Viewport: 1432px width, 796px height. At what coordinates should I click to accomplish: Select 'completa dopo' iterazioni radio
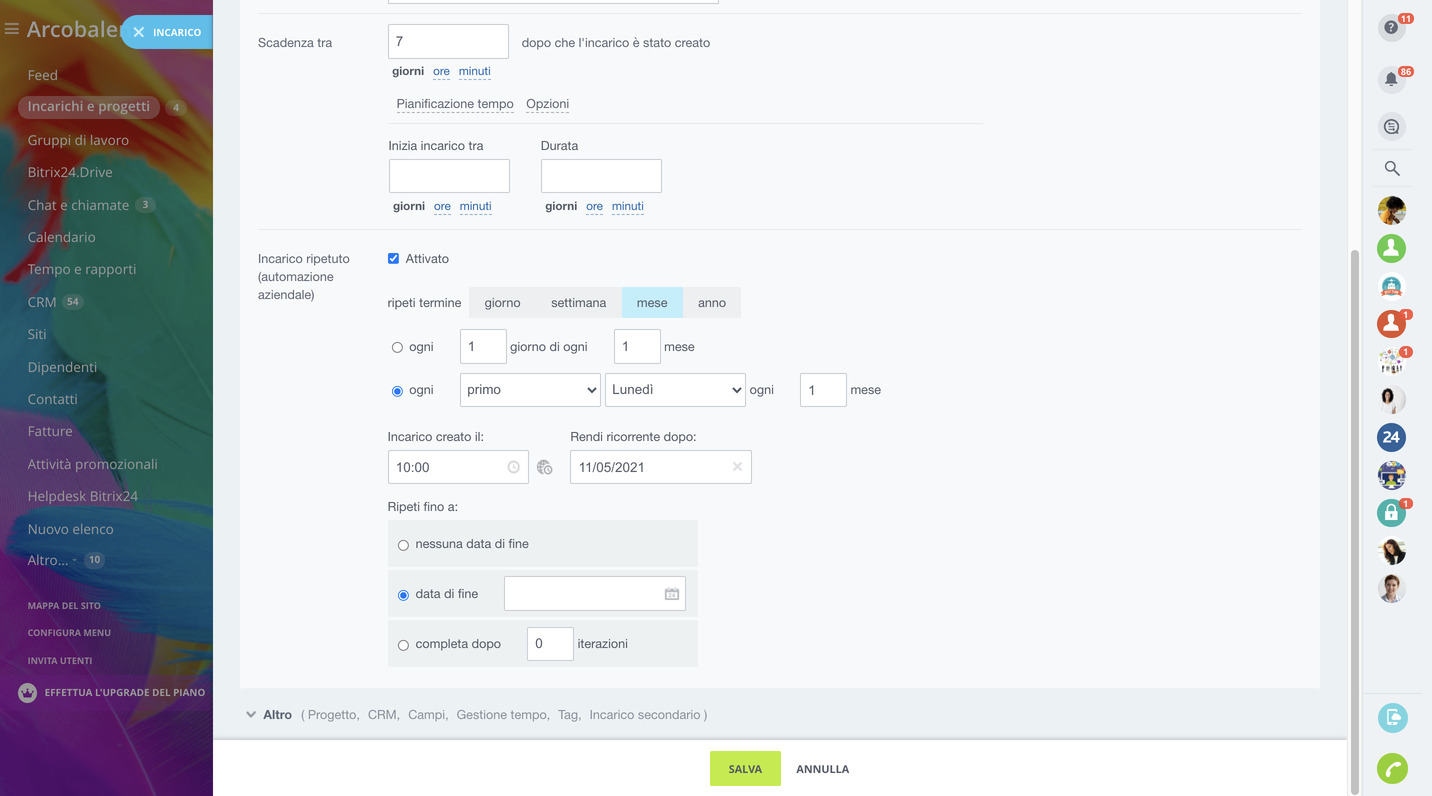403,645
